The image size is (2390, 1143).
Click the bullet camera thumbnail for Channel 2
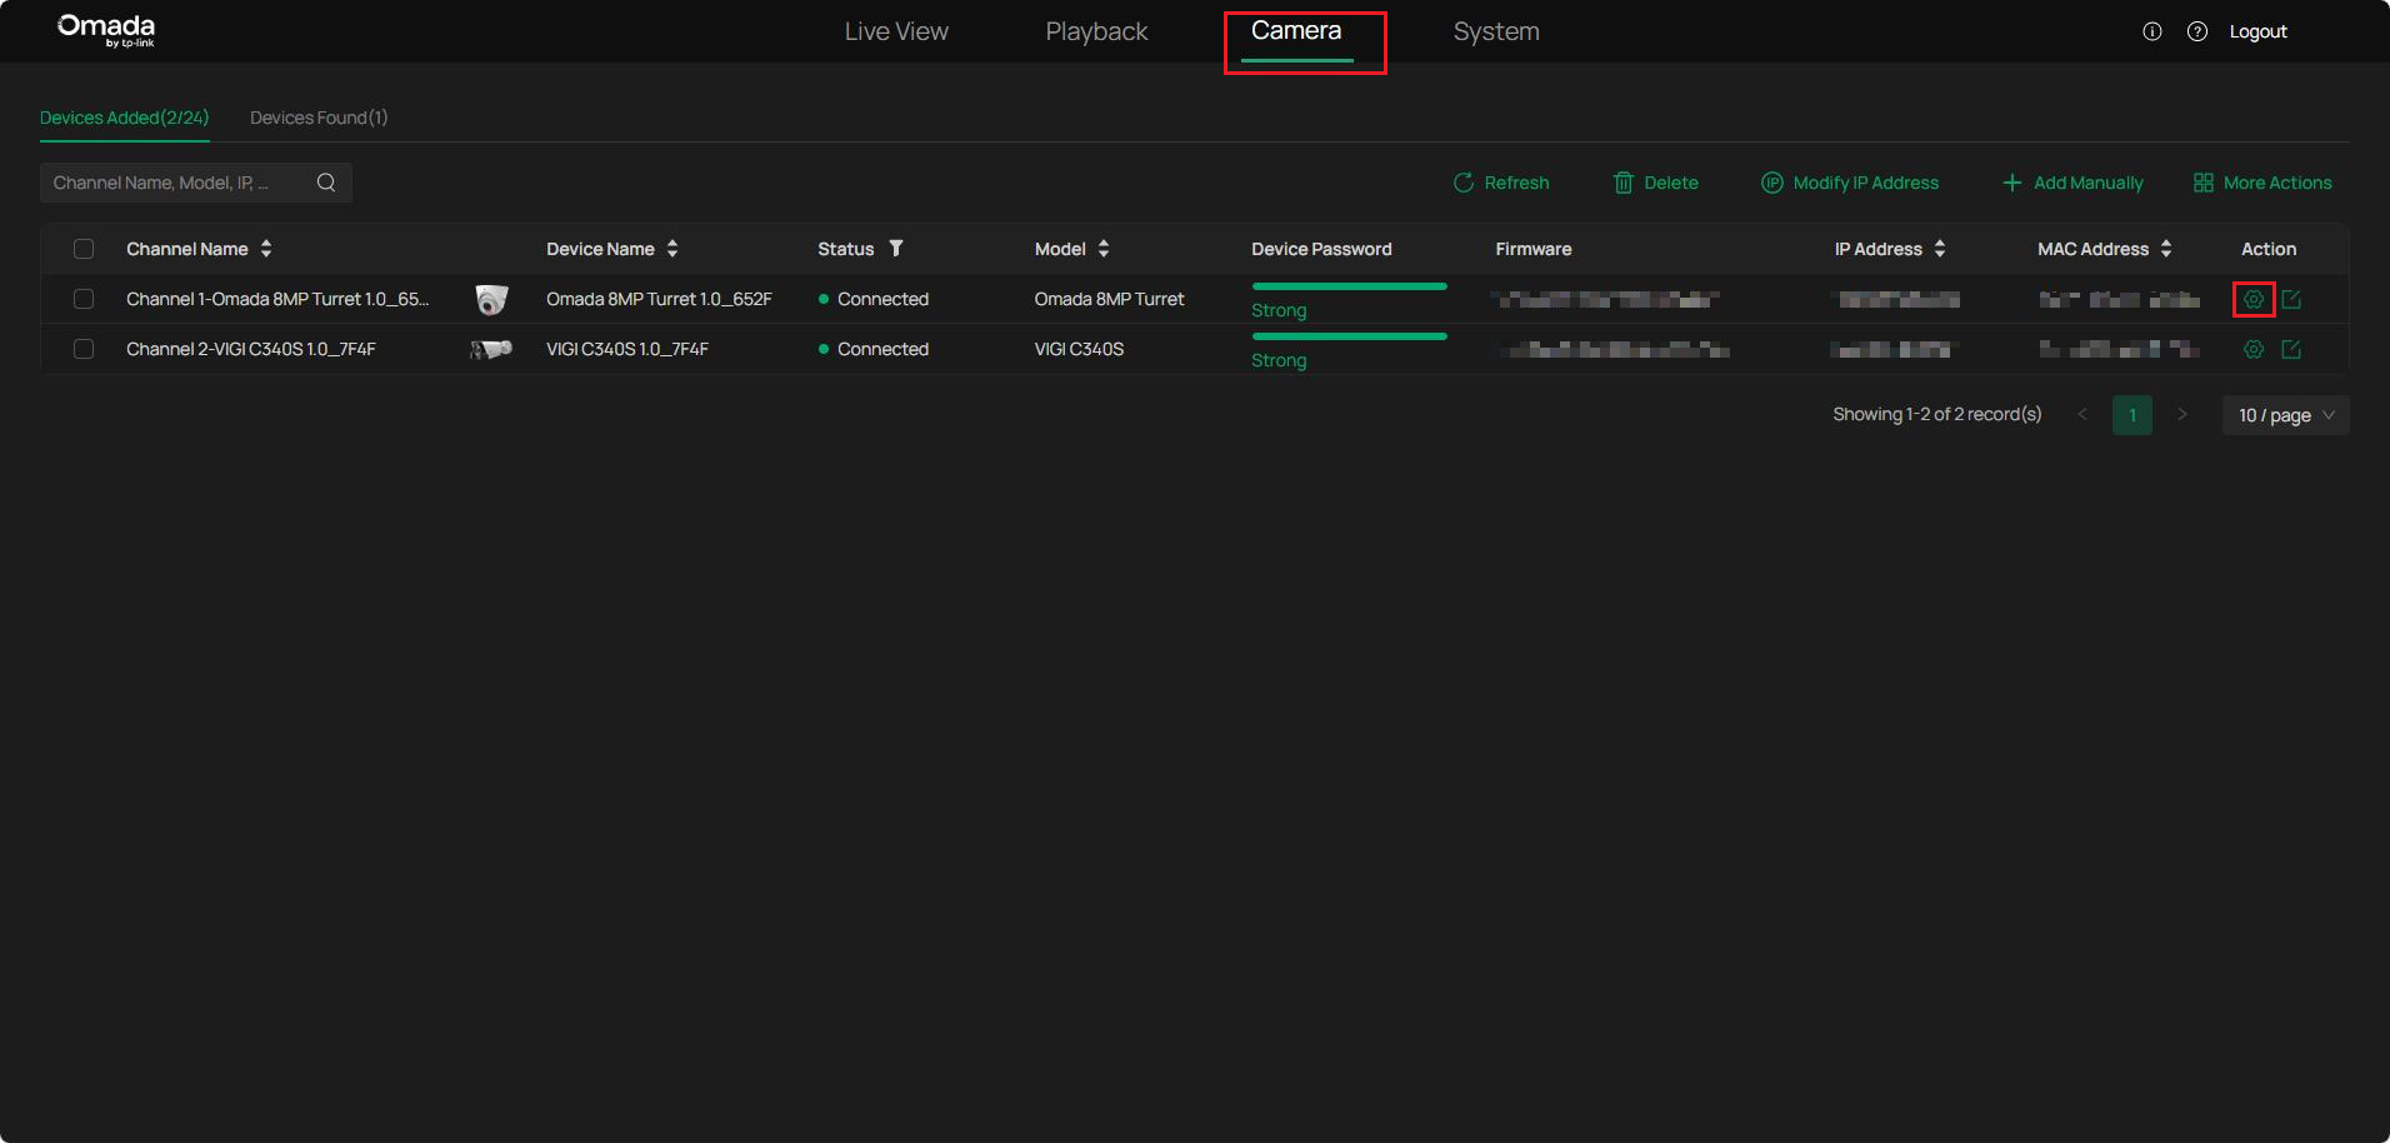point(491,348)
